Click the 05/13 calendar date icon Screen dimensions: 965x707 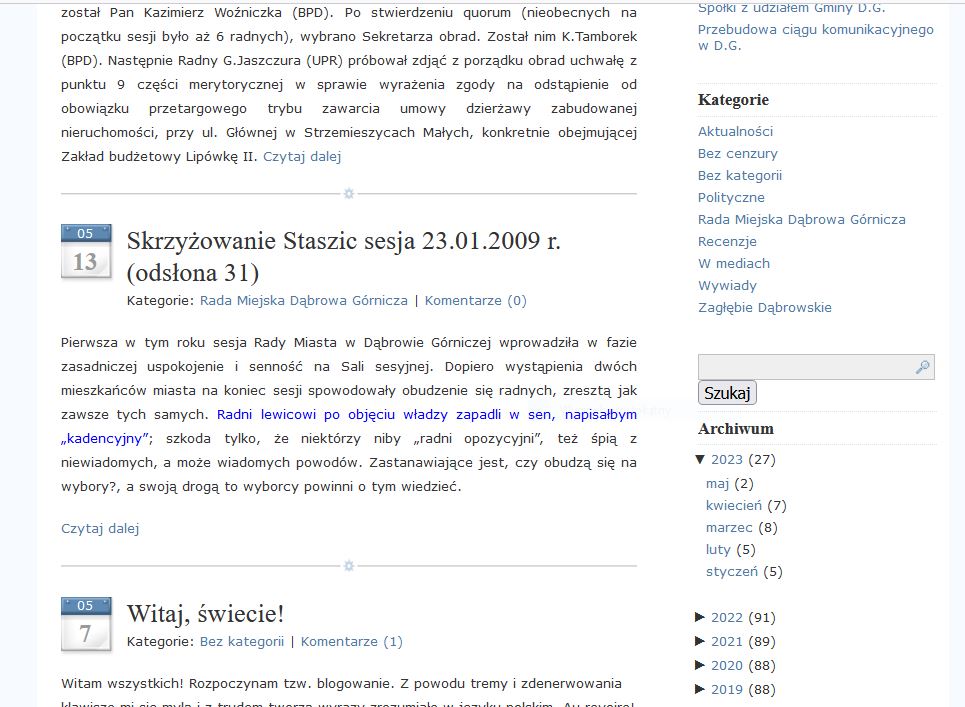86,252
